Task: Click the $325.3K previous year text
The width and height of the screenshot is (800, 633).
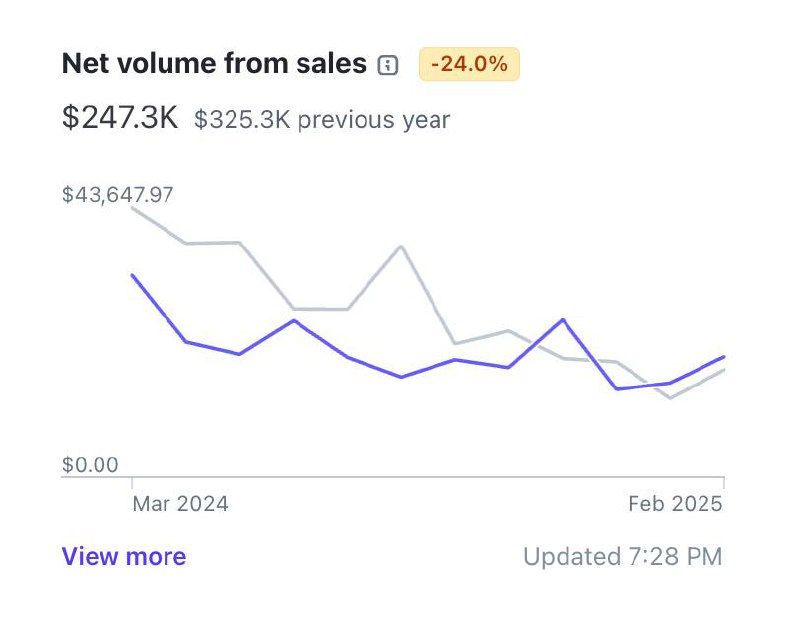Action: pos(322,120)
